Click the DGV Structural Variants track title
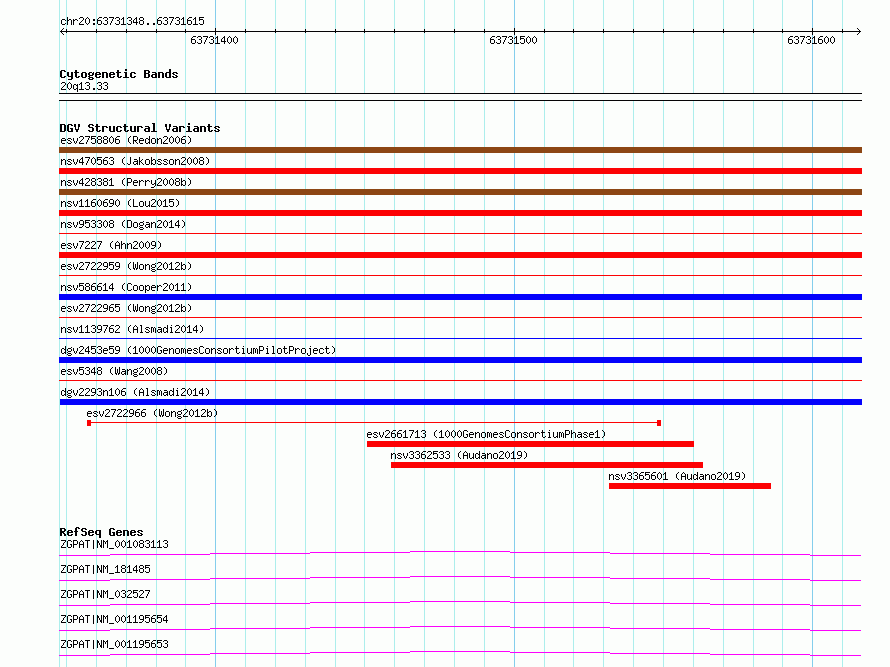 140,128
